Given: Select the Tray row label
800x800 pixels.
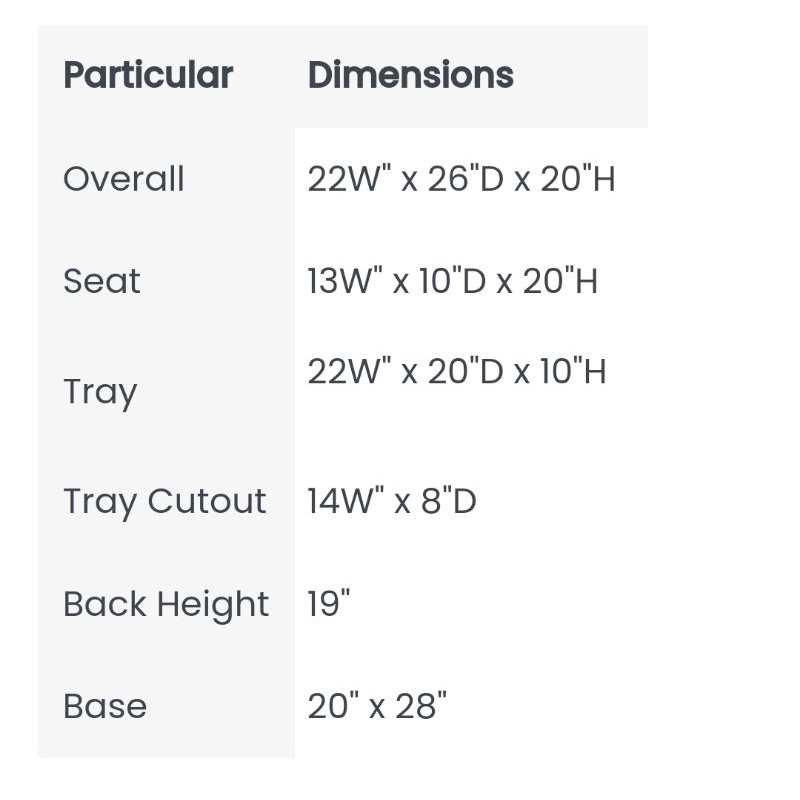Looking at the screenshot, I should tap(99, 391).
